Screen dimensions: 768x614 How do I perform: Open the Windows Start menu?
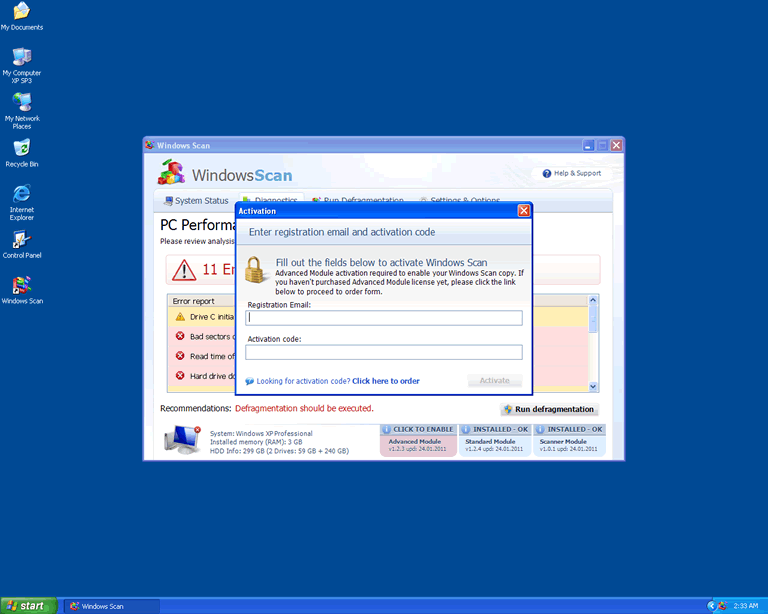pyautogui.click(x=28, y=606)
